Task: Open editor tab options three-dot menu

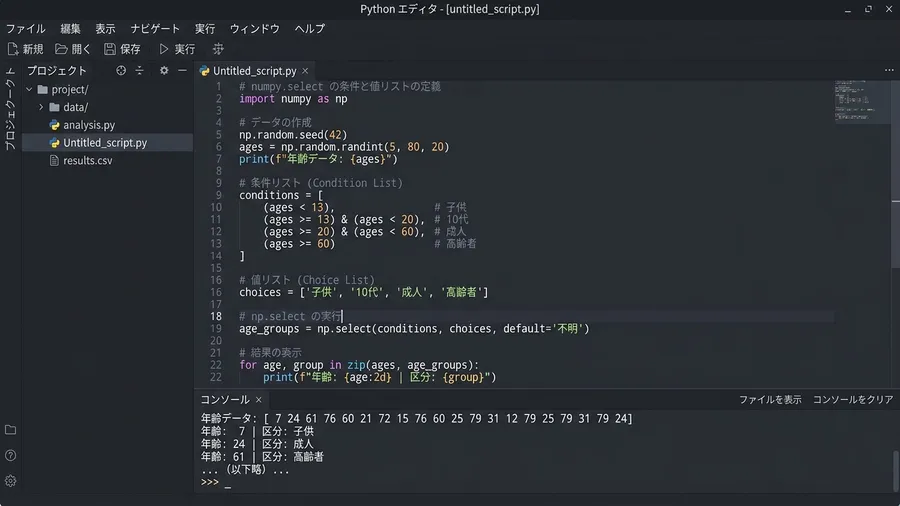Action: coord(889,70)
